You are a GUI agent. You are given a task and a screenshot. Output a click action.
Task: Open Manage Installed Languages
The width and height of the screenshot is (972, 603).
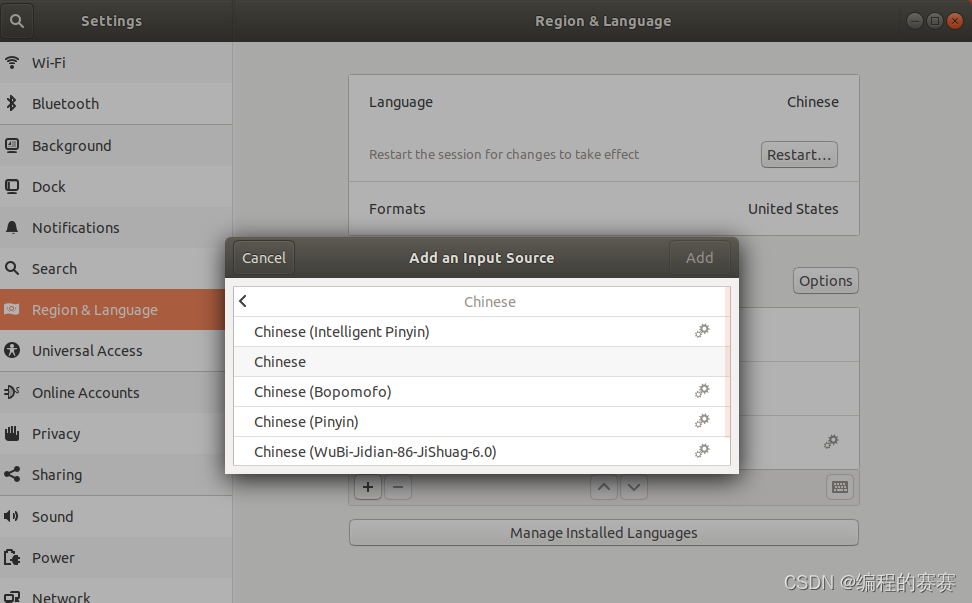[603, 532]
